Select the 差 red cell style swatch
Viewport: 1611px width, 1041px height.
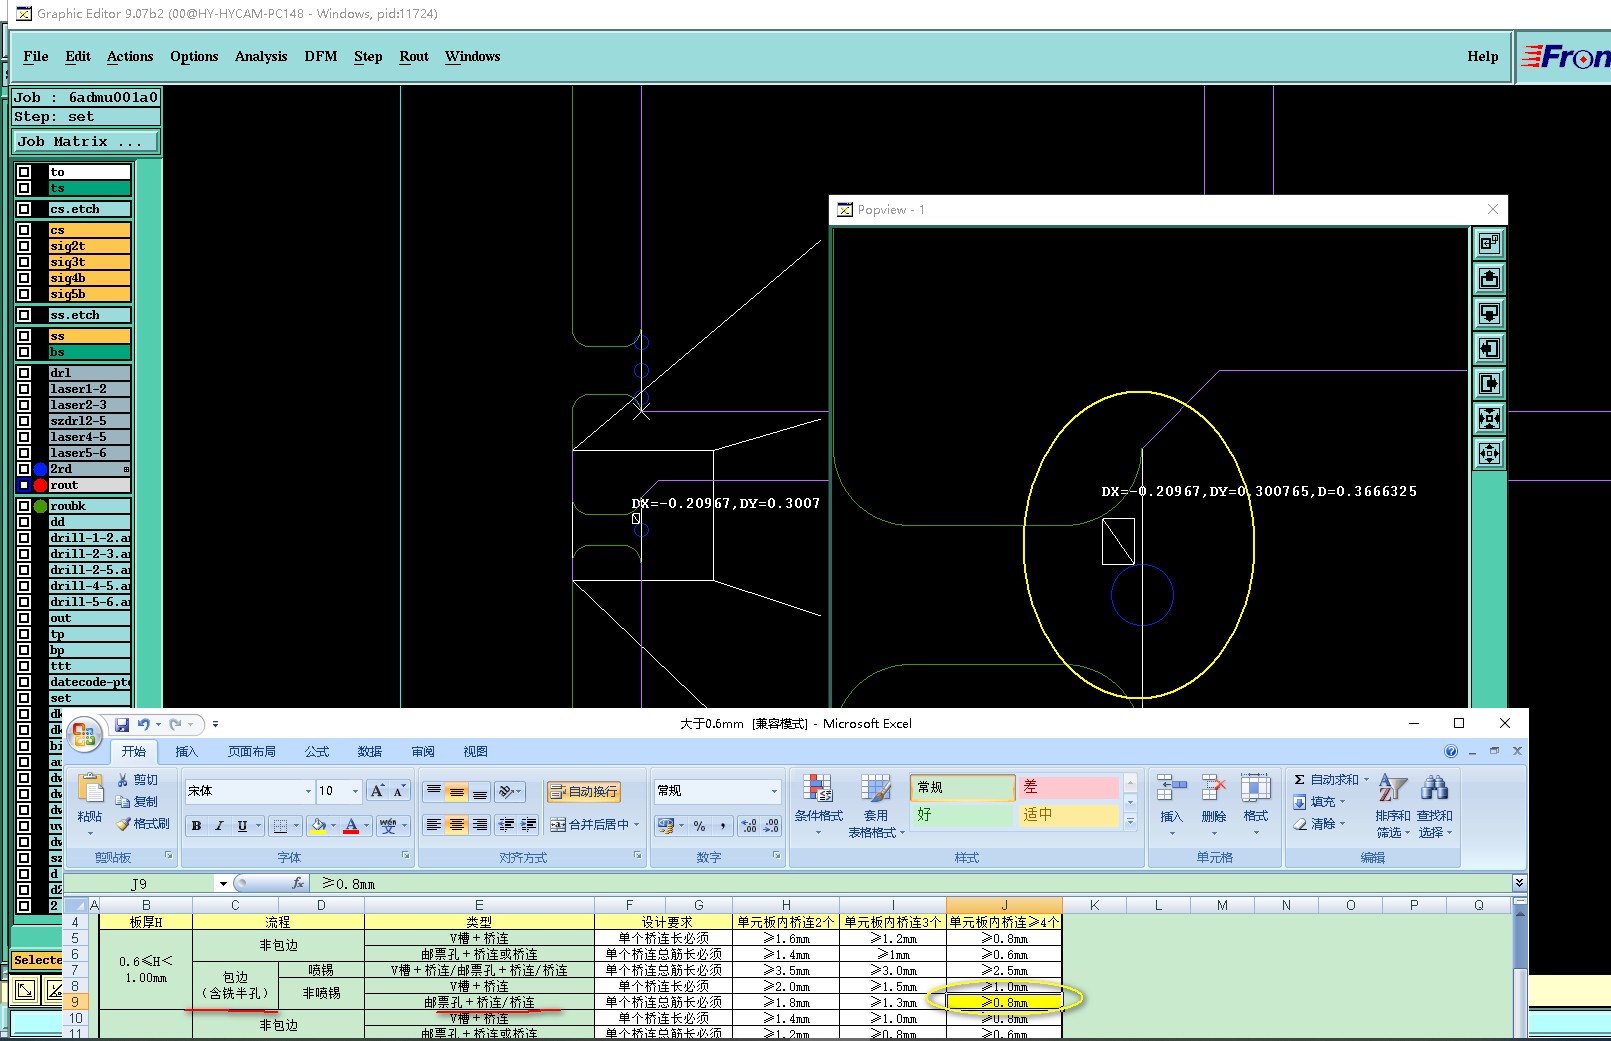[1067, 788]
